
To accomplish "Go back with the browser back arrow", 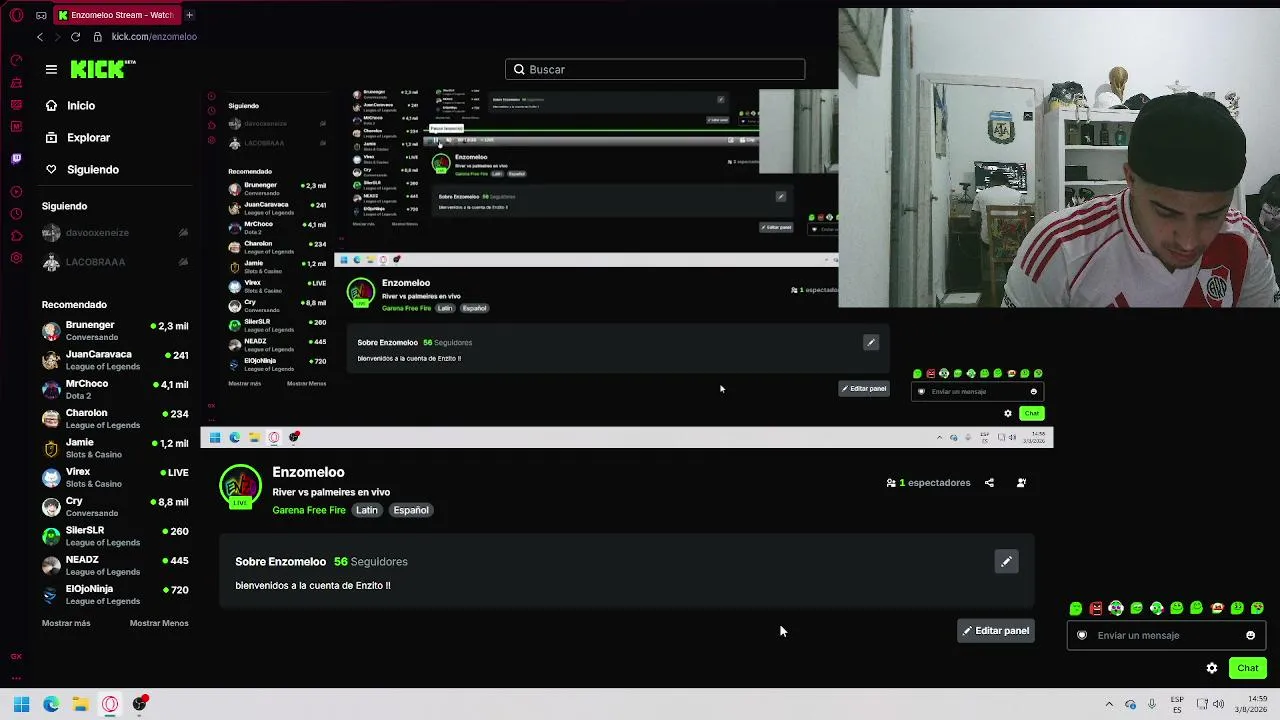I will pos(40,37).
